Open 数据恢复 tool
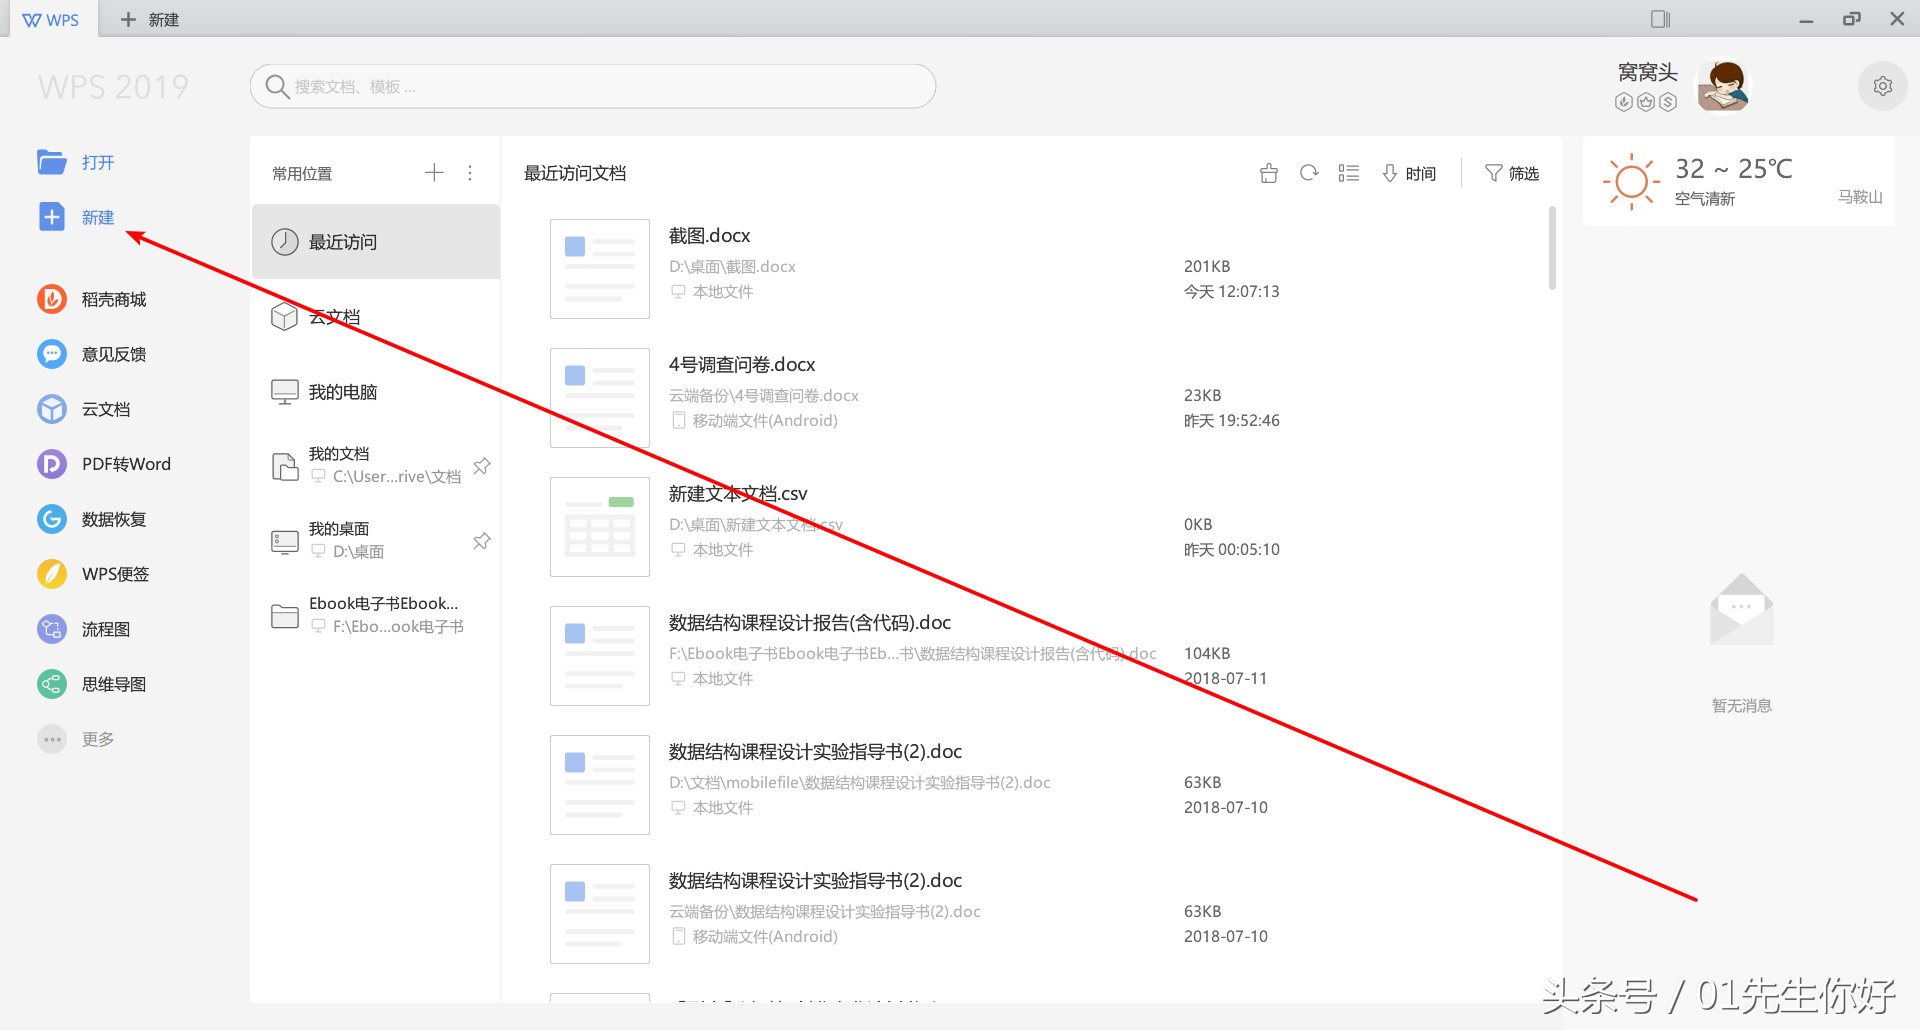 point(92,519)
